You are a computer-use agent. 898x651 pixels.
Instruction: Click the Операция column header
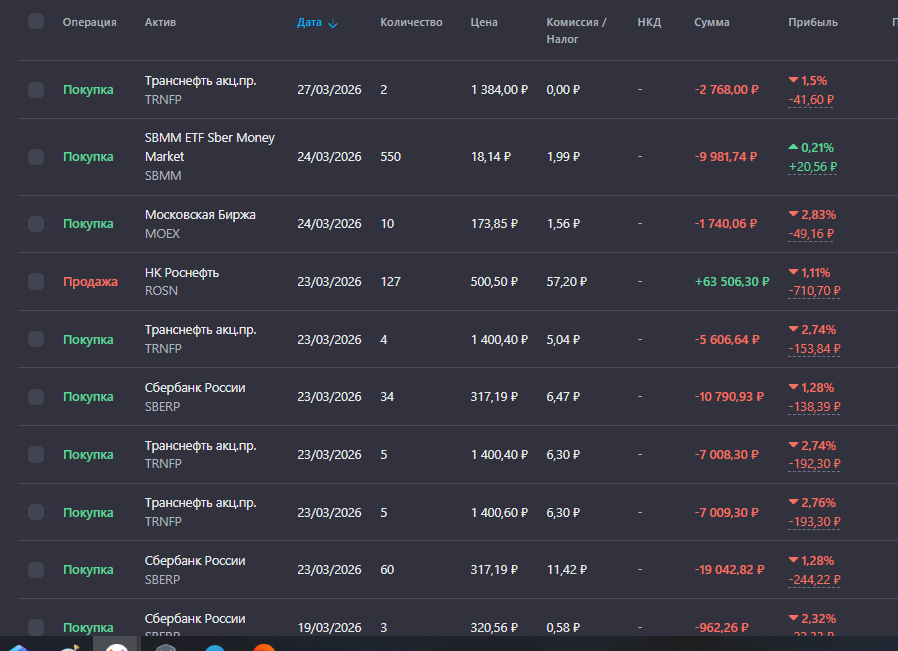pos(89,22)
